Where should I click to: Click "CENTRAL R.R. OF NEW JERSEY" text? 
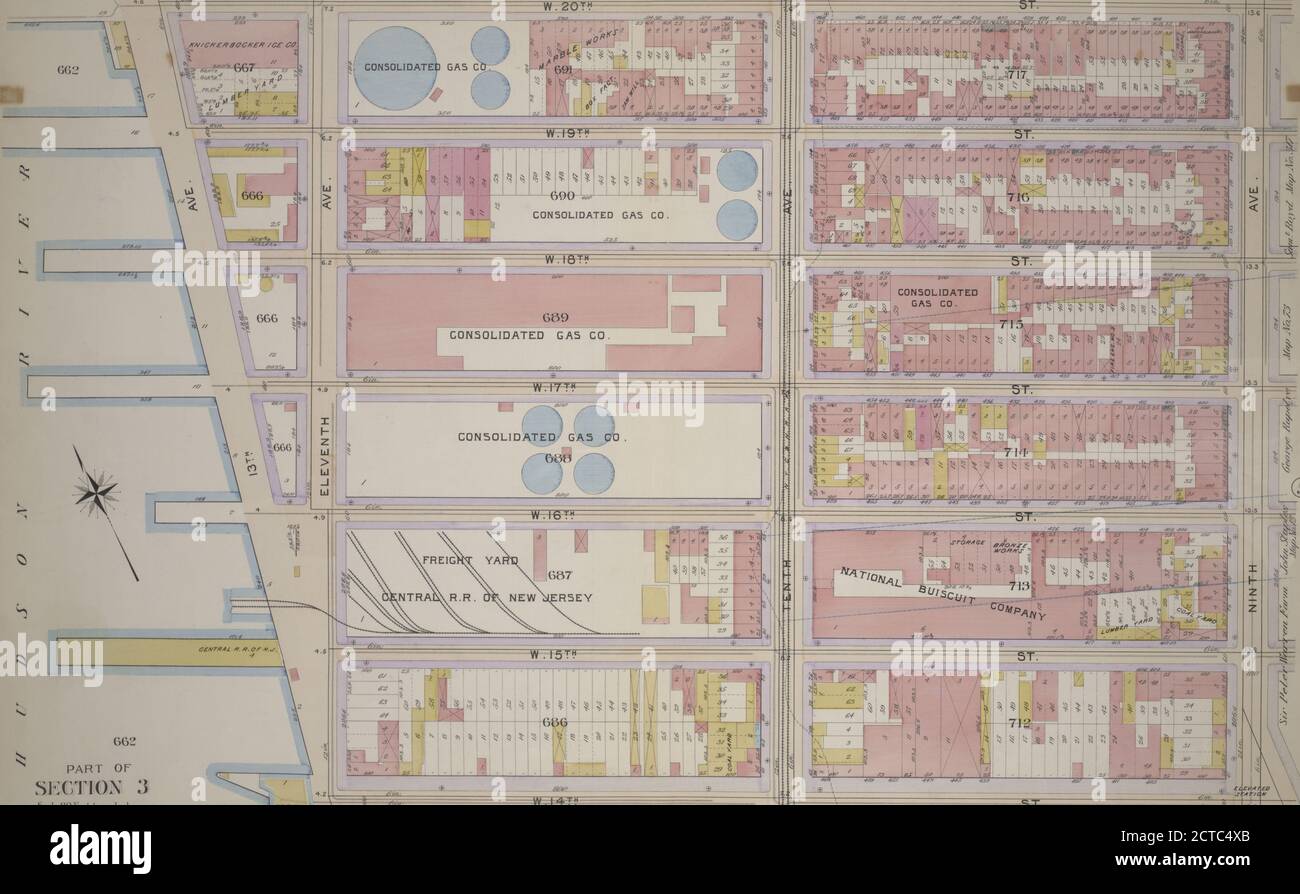coord(487,598)
